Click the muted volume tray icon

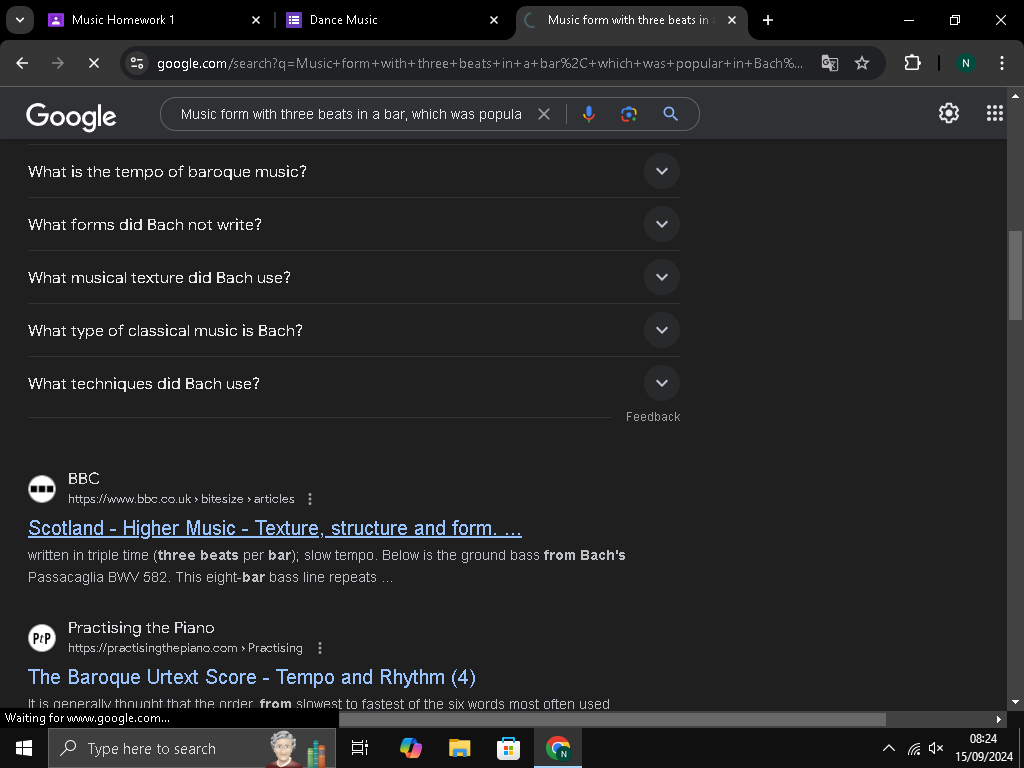936,748
